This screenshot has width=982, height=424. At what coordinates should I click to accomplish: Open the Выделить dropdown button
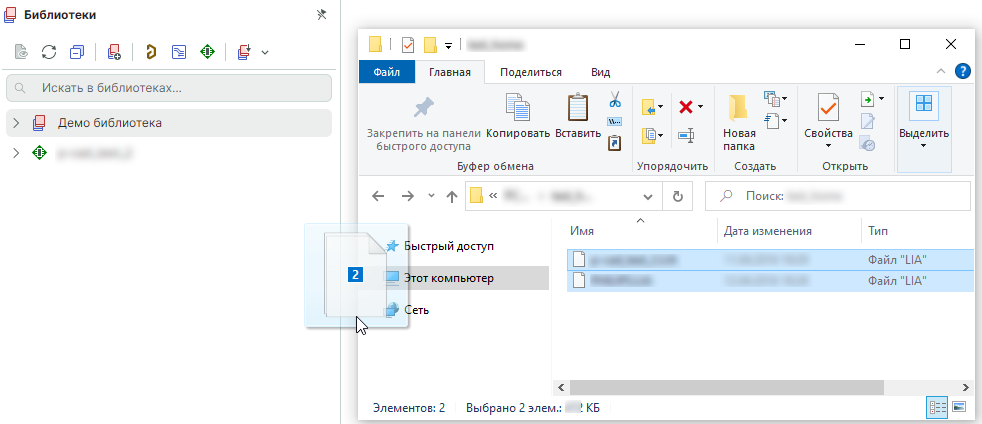click(924, 129)
